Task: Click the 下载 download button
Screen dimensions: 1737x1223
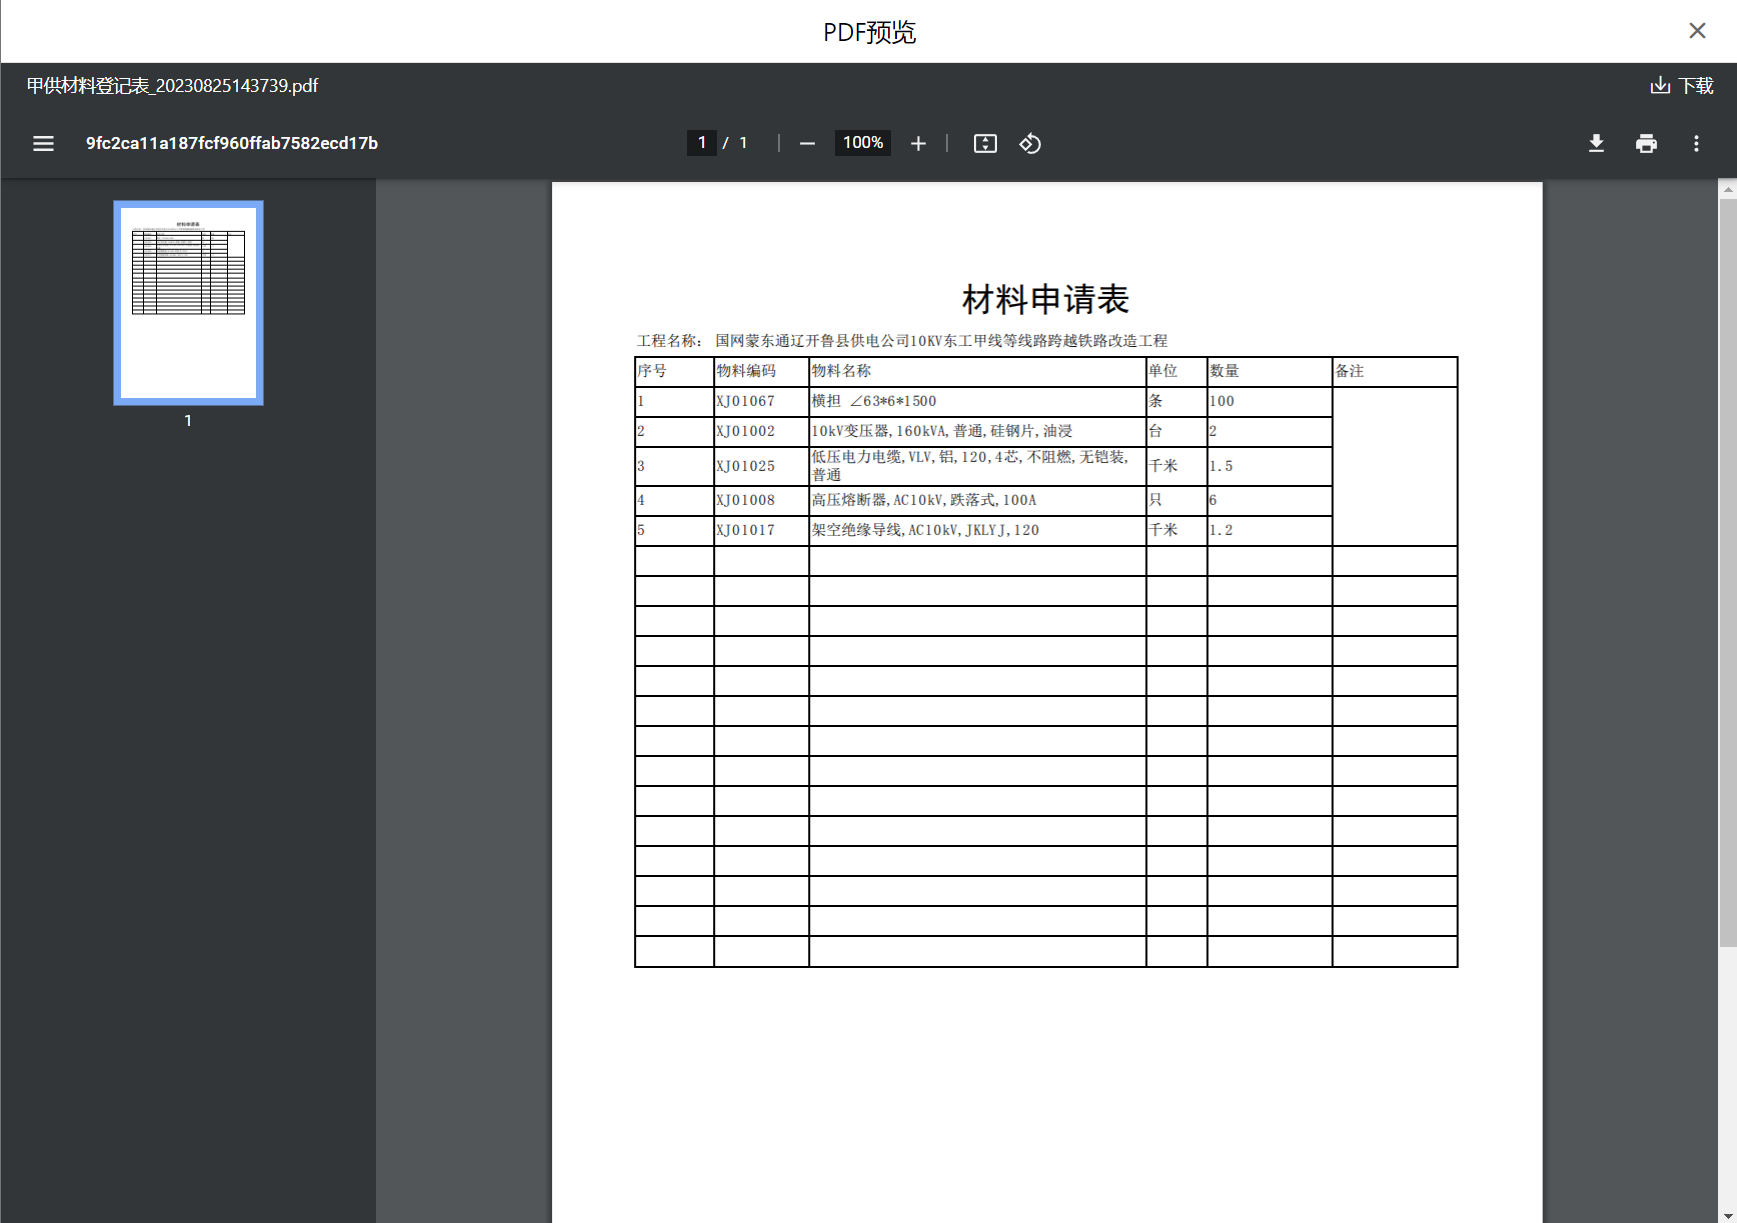Action: pyautogui.click(x=1682, y=86)
